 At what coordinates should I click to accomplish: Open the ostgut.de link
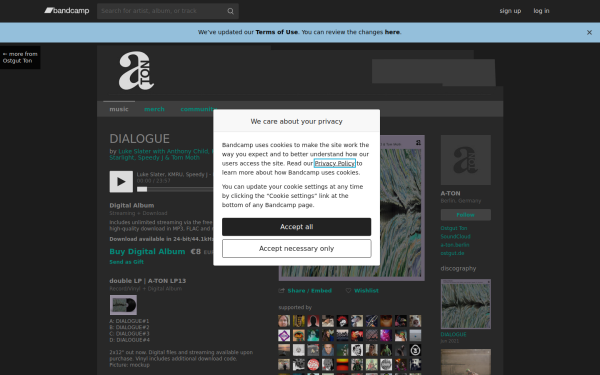click(452, 254)
